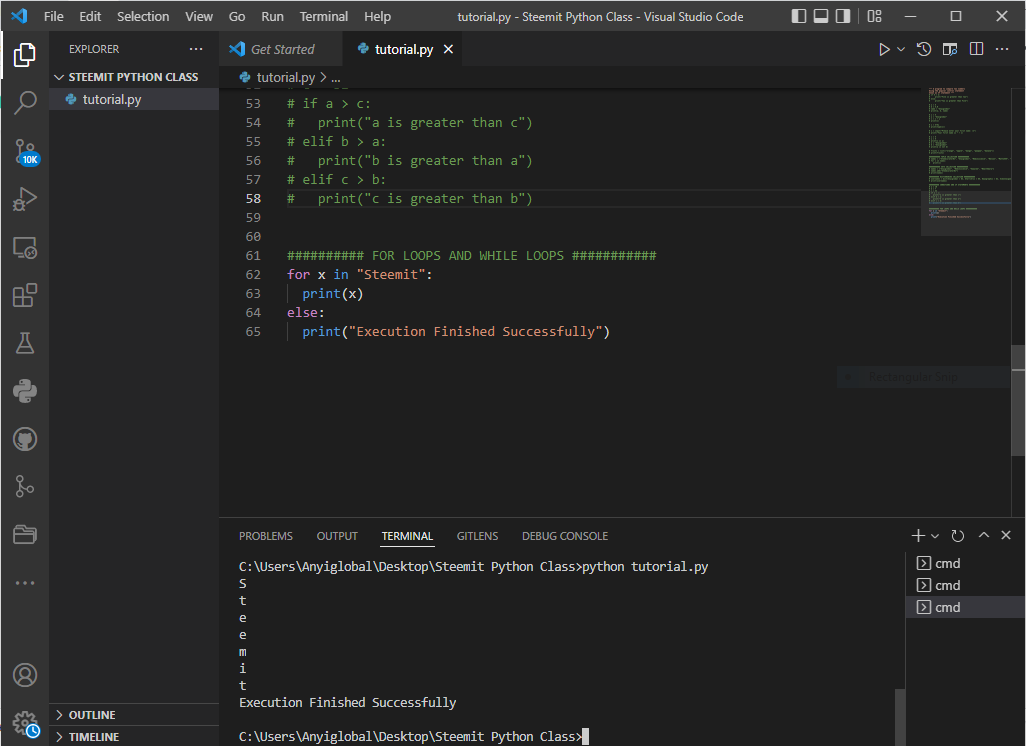Open the Manage settings gear icon
Screen dimensions: 1026x746
(x=25, y=723)
